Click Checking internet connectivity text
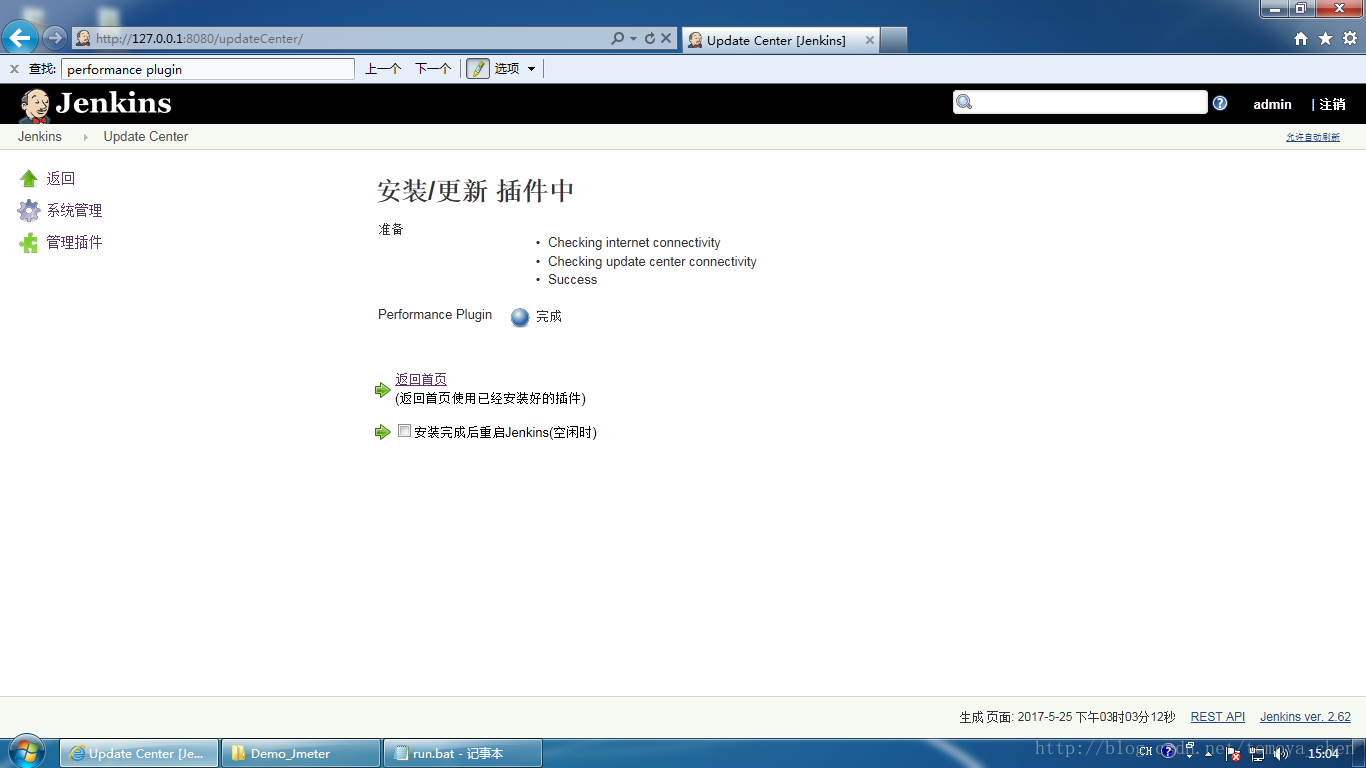 [x=634, y=243]
